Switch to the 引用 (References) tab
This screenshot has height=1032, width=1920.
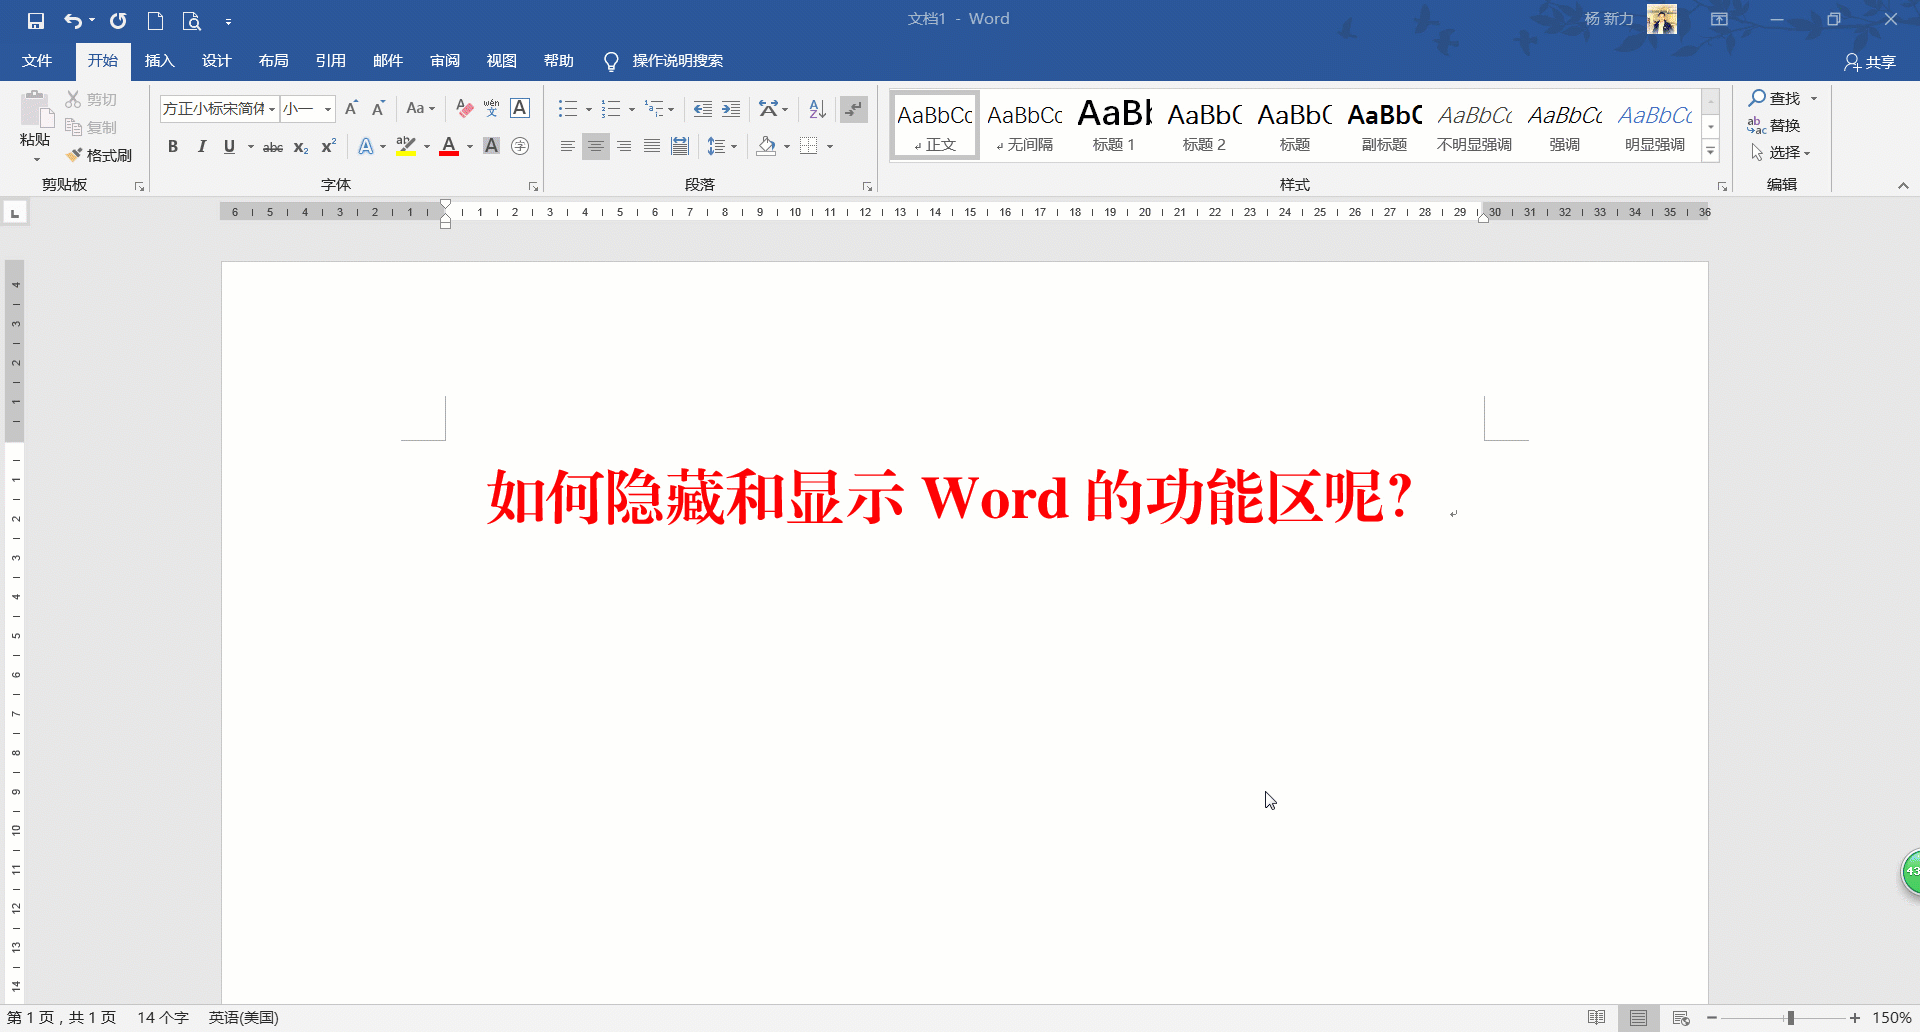pyautogui.click(x=330, y=61)
